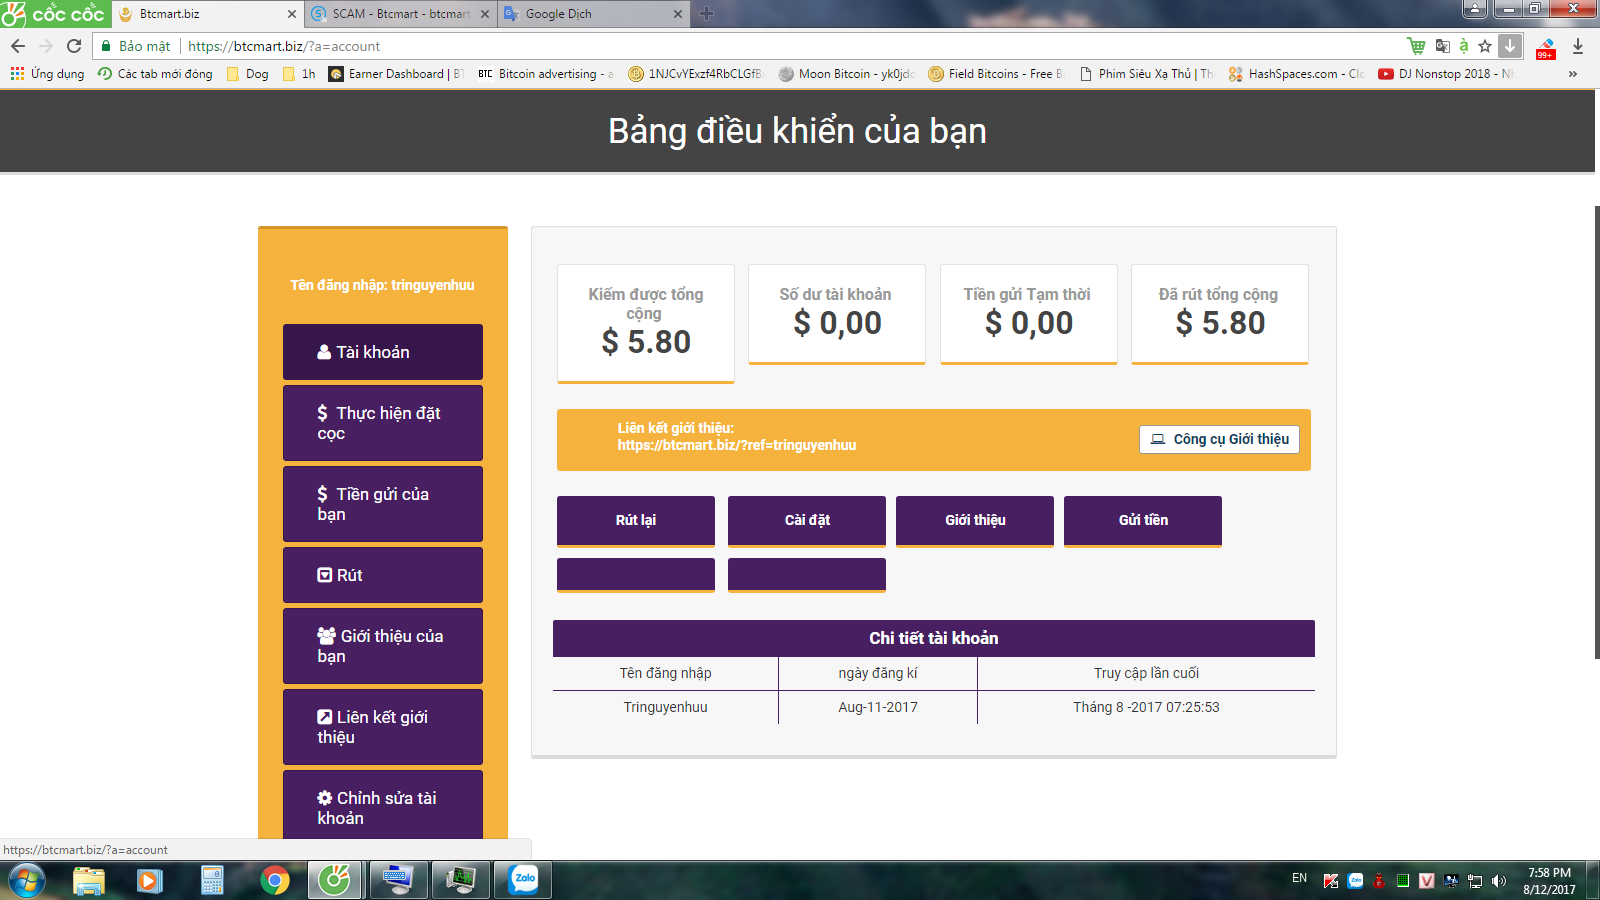Image resolution: width=1600 pixels, height=900 pixels.
Task: Go forward with the forward arrow
Action: tap(46, 46)
